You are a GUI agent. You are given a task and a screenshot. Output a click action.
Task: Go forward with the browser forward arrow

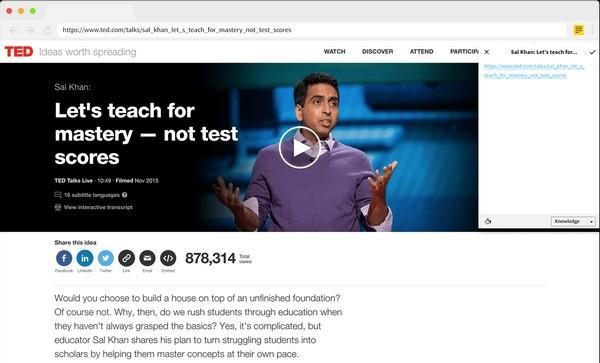tap(30, 30)
